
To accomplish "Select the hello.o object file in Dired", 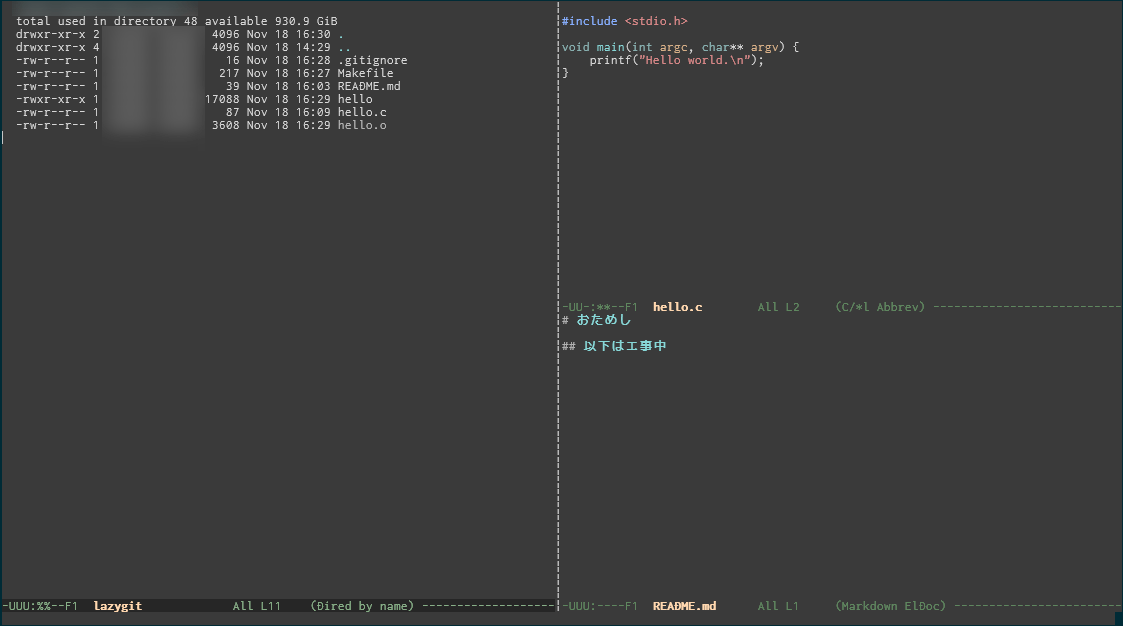I will [x=361, y=125].
